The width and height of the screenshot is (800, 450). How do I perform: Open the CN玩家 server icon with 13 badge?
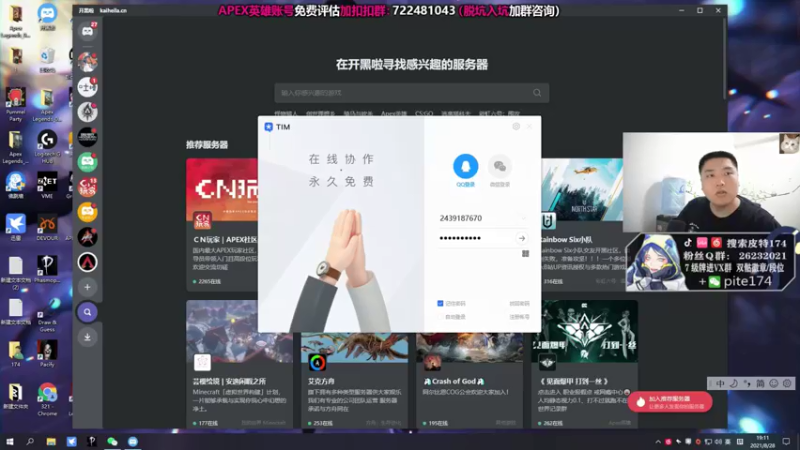88,187
